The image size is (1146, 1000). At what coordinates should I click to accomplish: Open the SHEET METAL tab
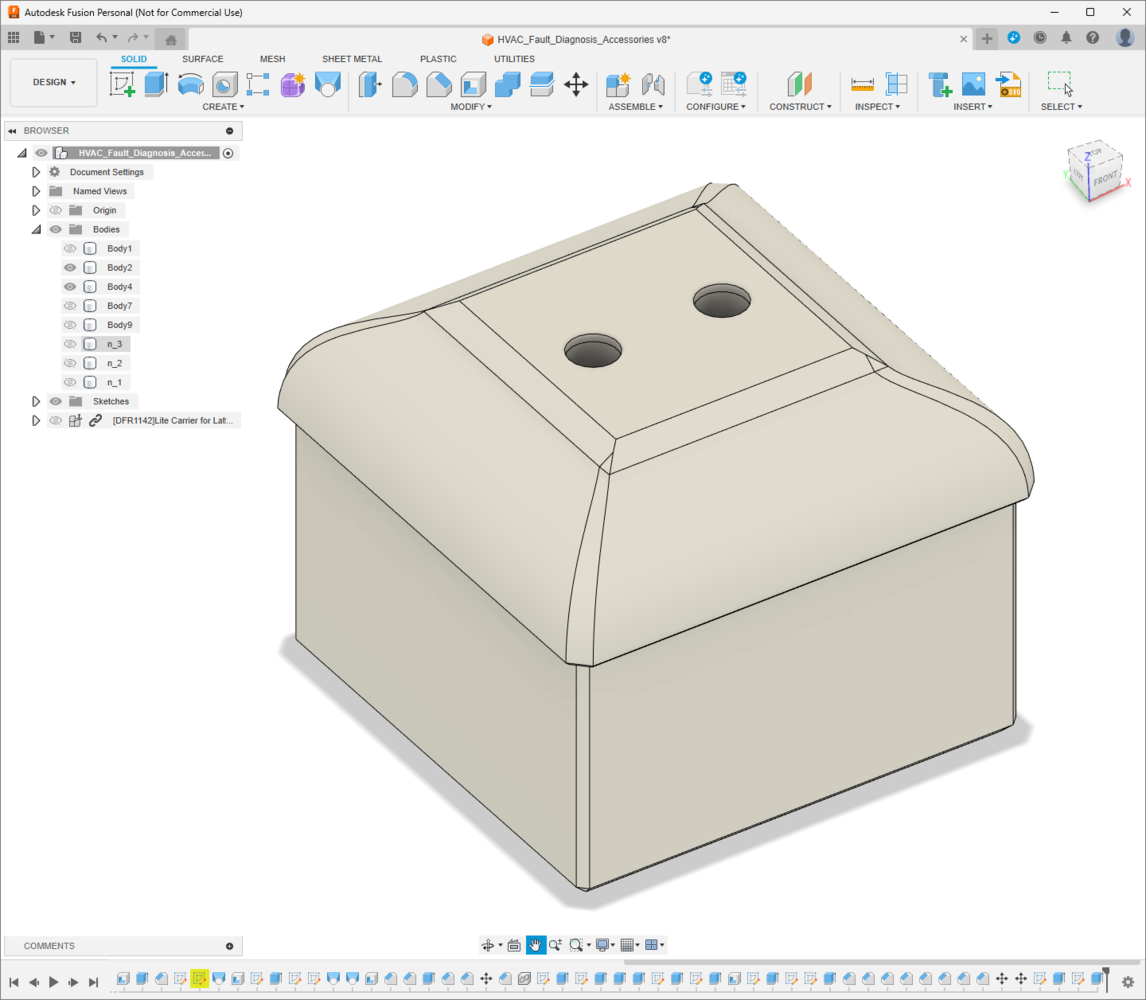coord(352,59)
